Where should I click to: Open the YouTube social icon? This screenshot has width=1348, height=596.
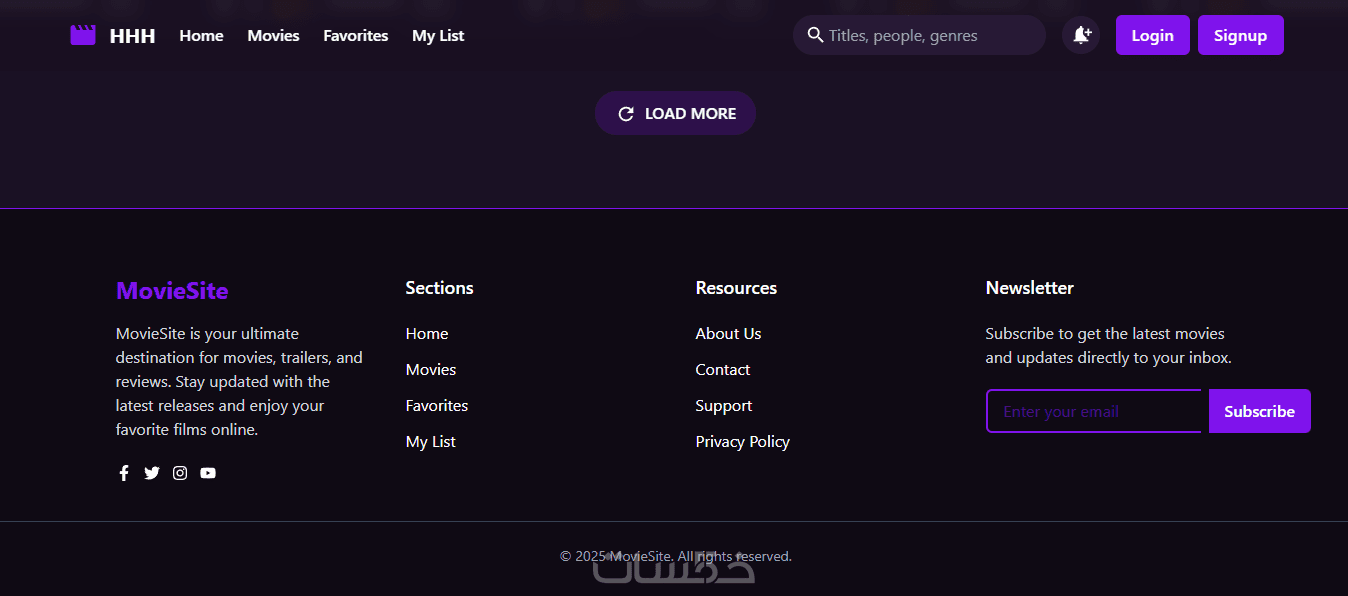208,473
